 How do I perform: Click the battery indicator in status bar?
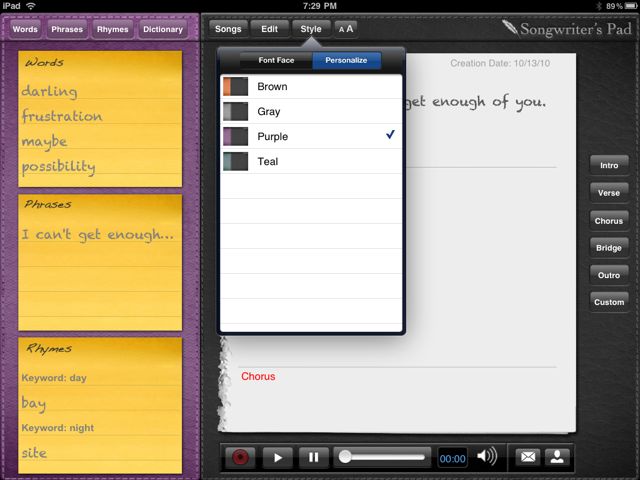pos(631,6)
